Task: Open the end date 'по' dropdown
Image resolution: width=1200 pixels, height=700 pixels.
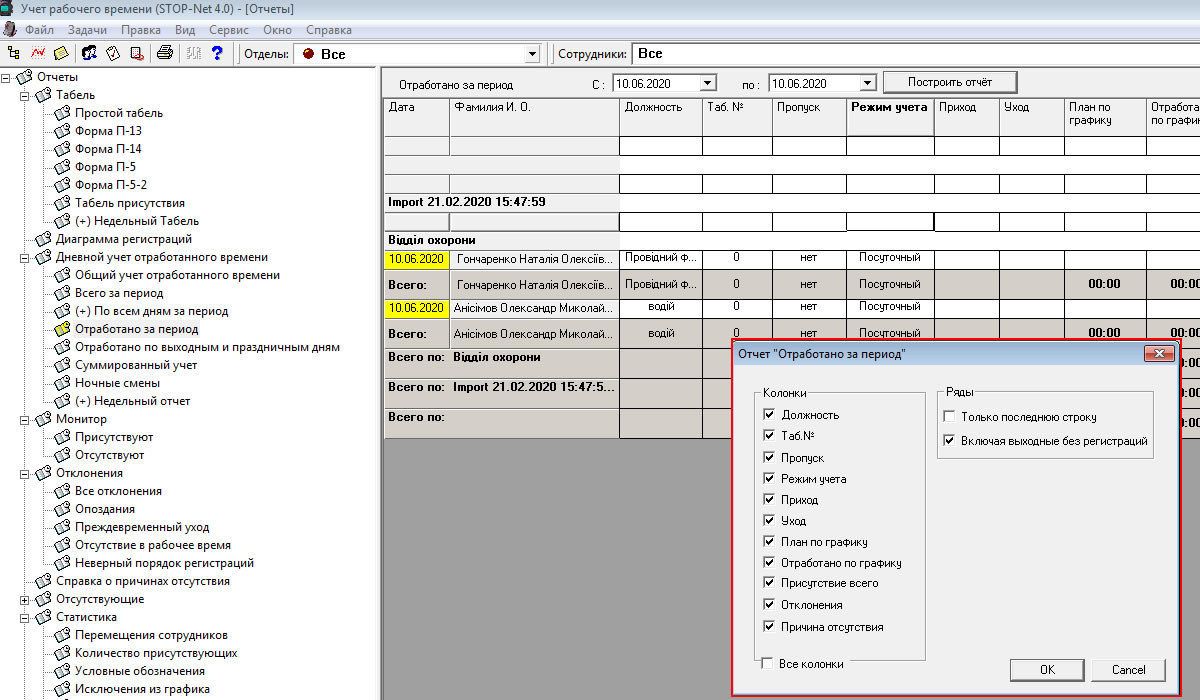Action: coord(868,83)
